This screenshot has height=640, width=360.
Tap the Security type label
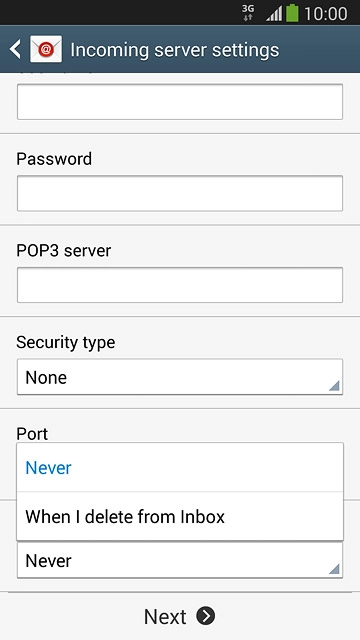65,343
